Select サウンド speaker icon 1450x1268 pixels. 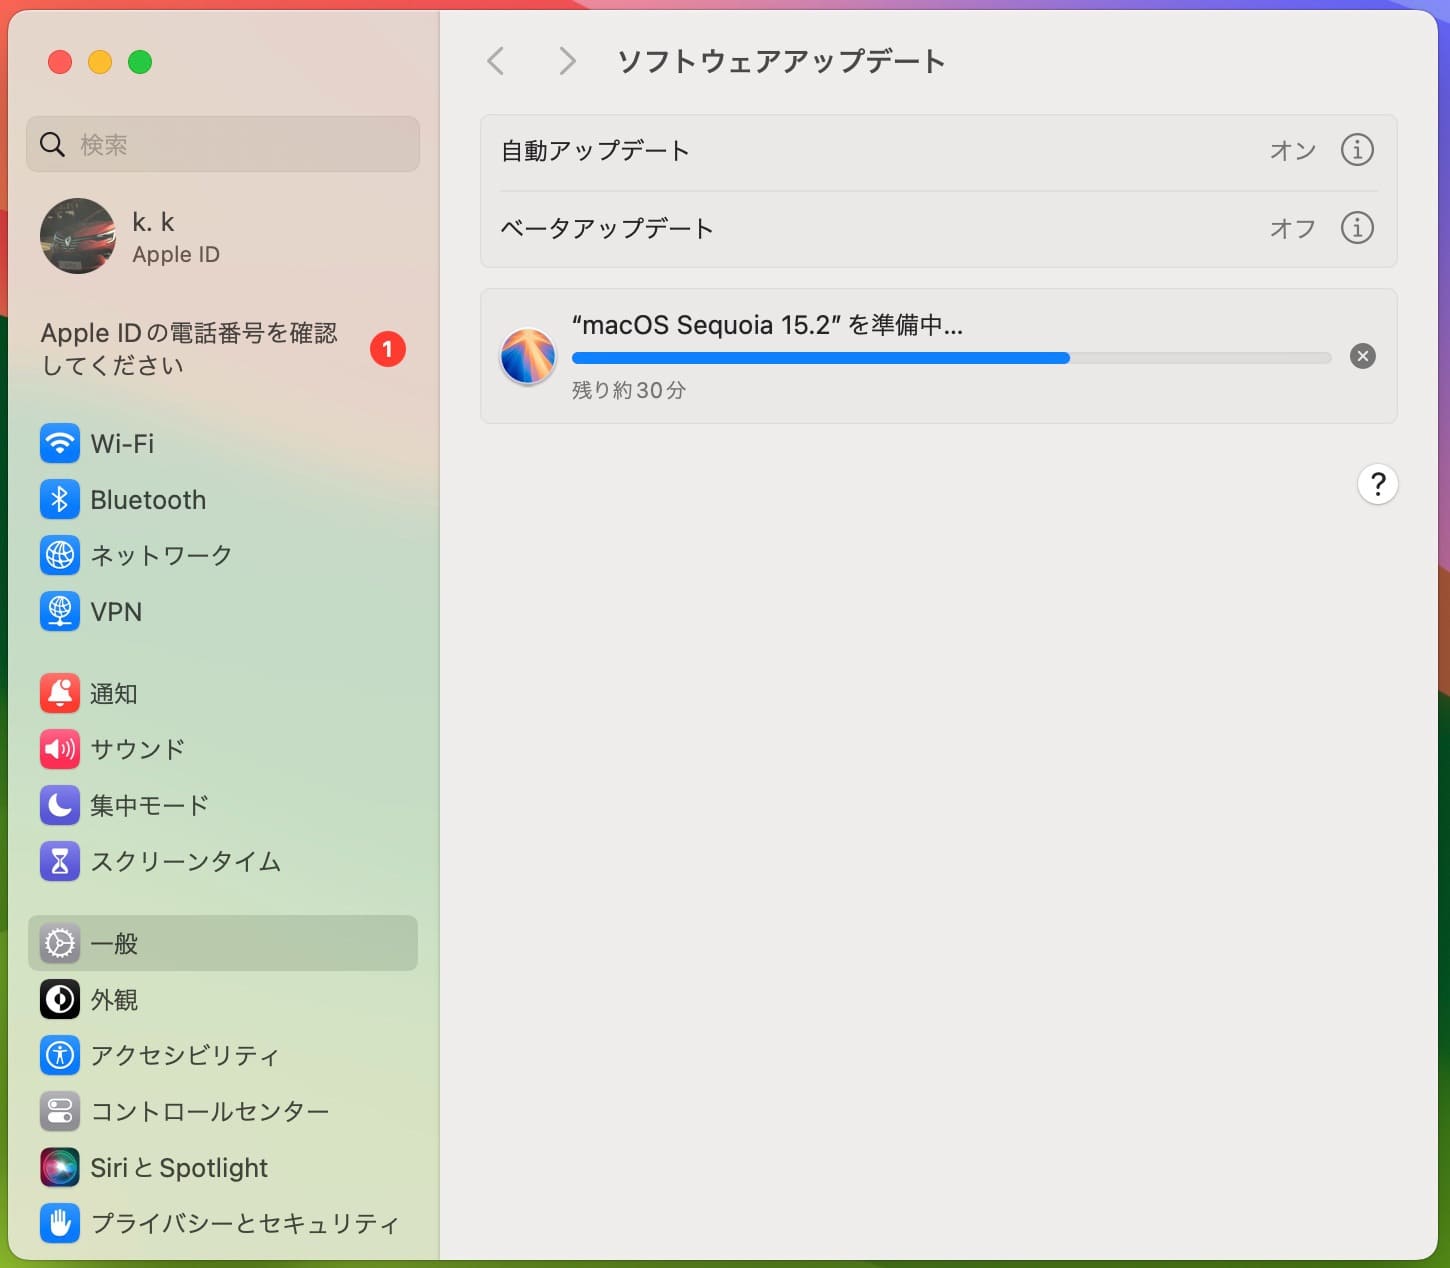pos(60,749)
